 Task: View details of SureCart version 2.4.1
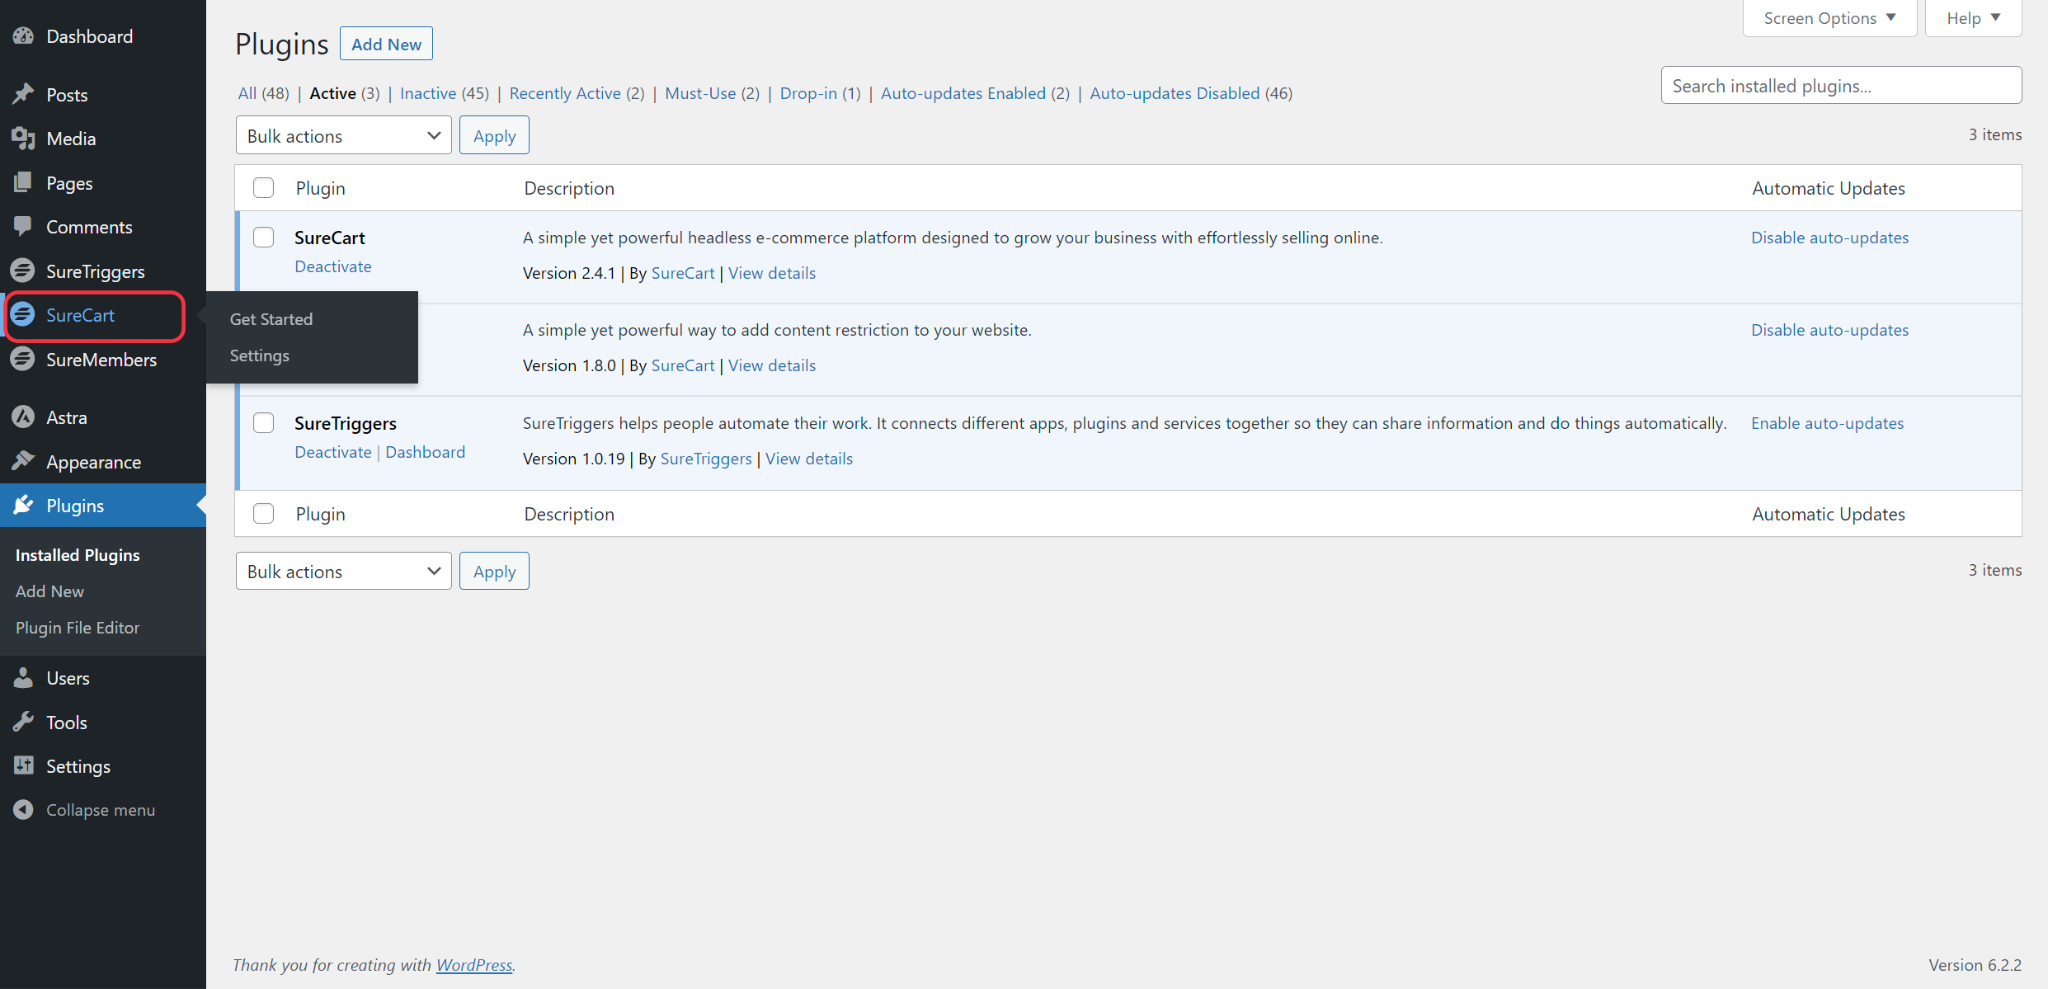(772, 273)
